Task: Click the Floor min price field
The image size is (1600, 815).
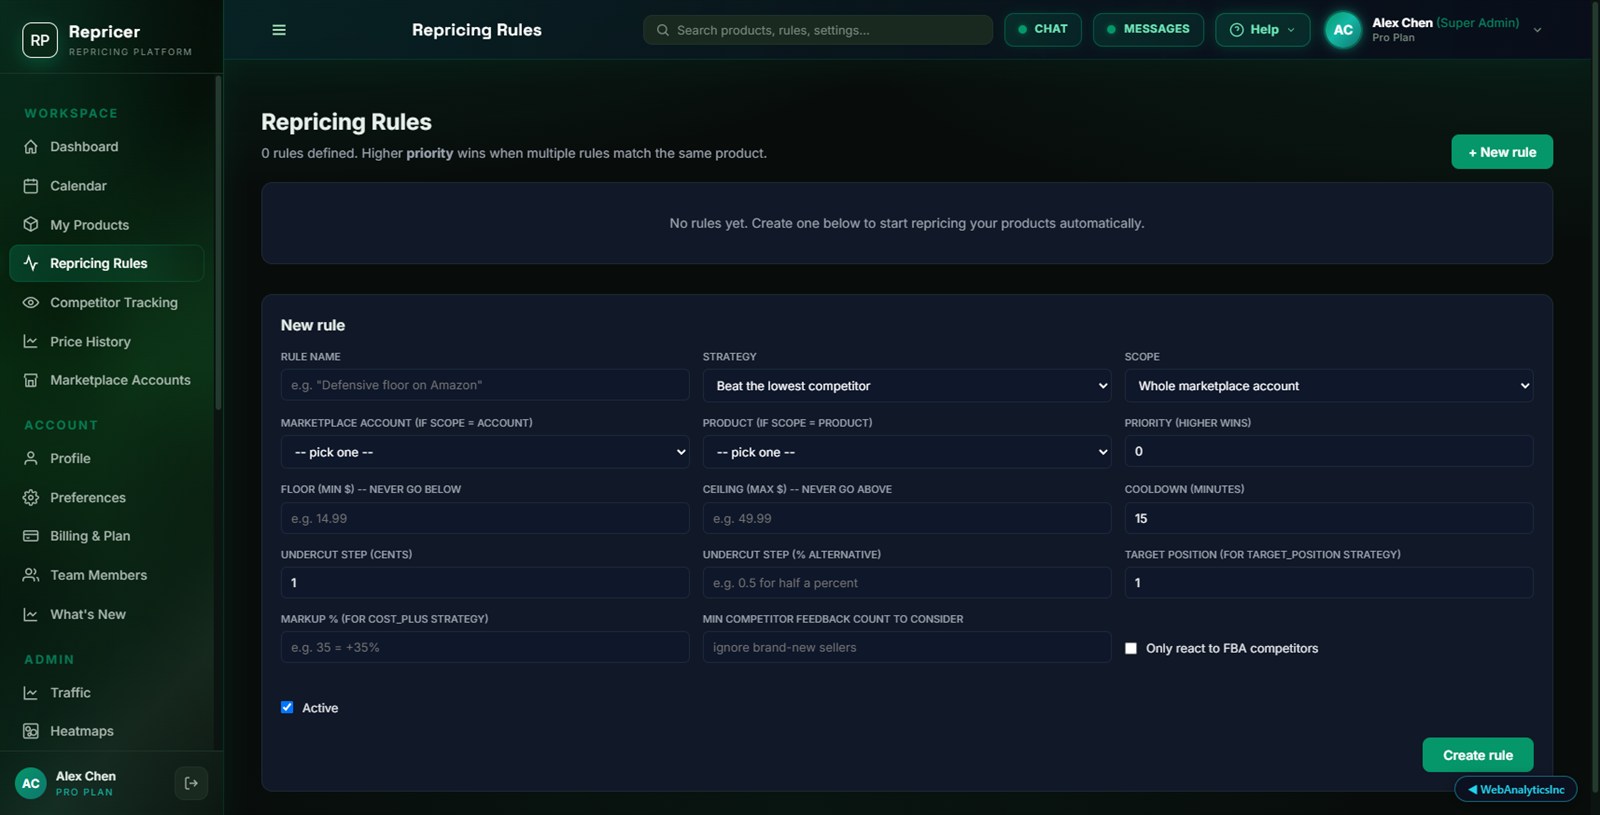Action: pyautogui.click(x=485, y=518)
